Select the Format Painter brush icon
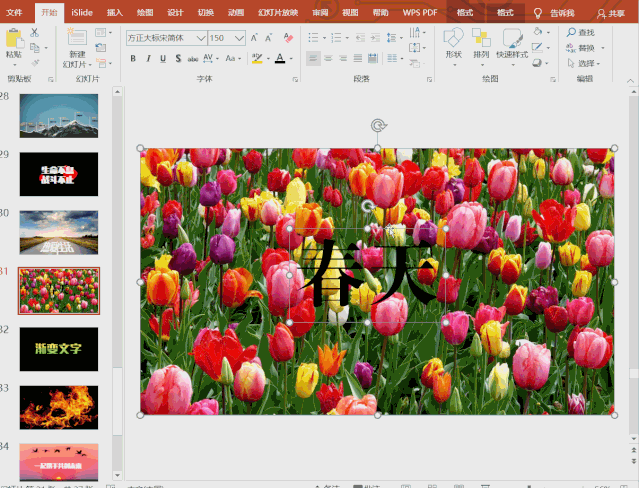639x488 pixels. coord(35,63)
